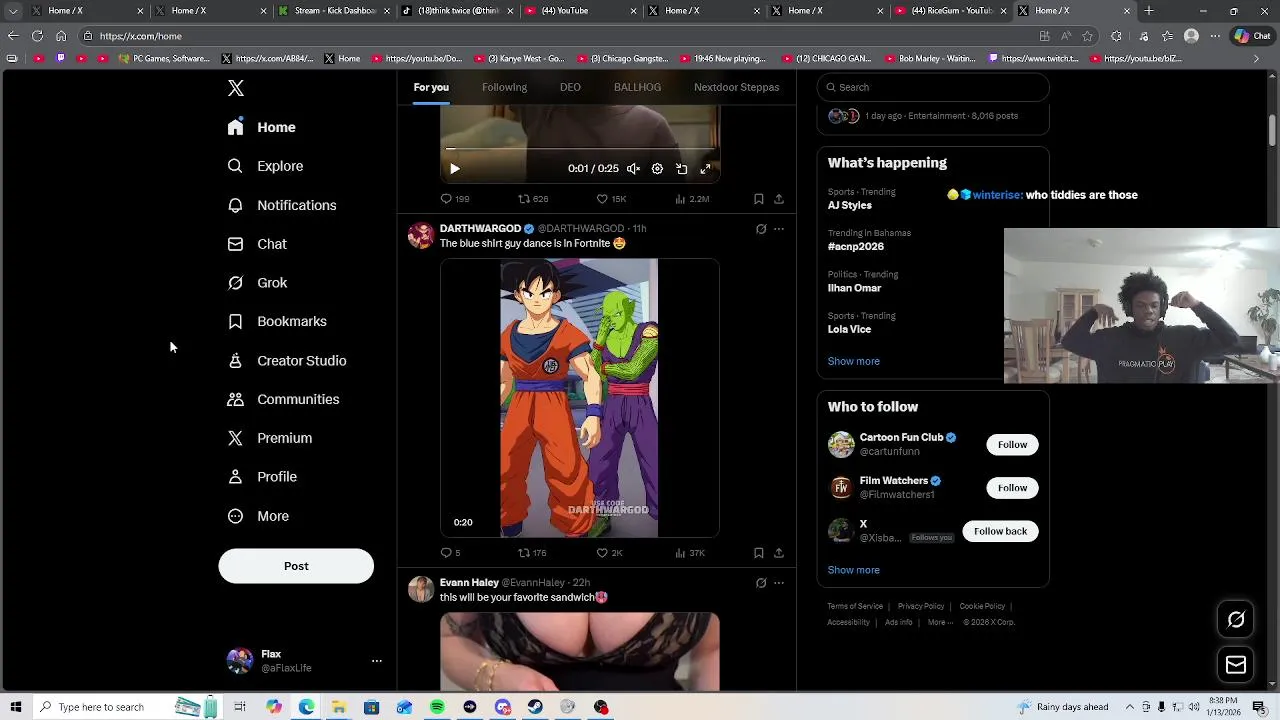Open the #acnp2026 trending topic

[856, 246]
